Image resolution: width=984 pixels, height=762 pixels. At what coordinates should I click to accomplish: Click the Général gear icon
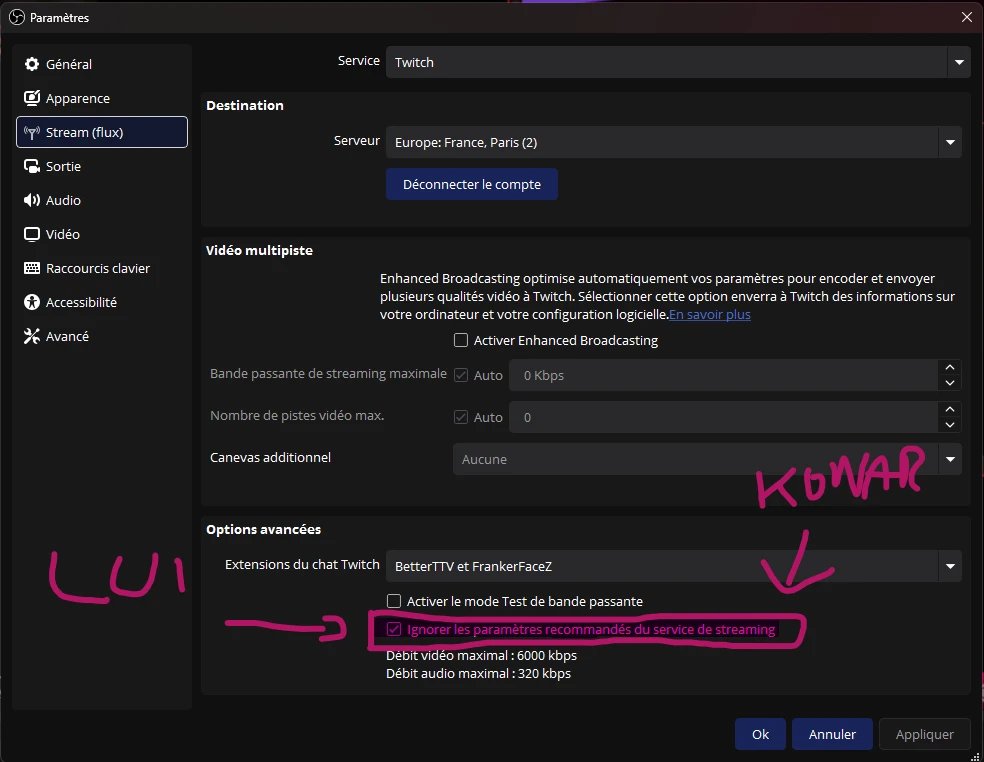pos(31,64)
